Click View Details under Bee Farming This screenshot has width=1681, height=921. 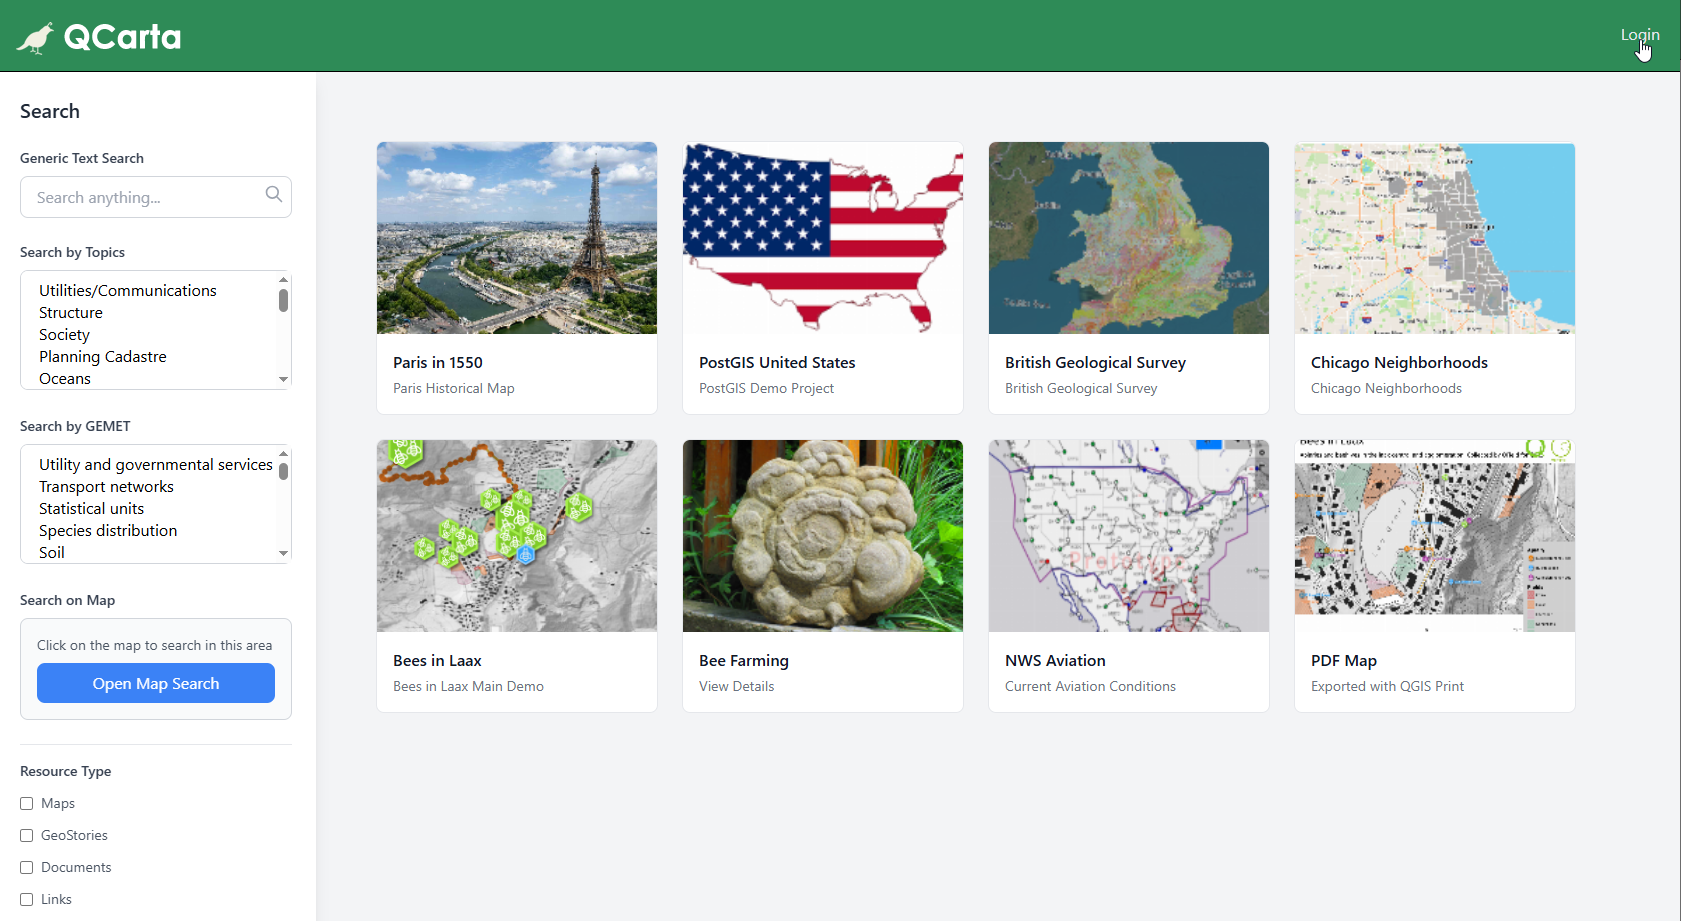click(x=736, y=686)
